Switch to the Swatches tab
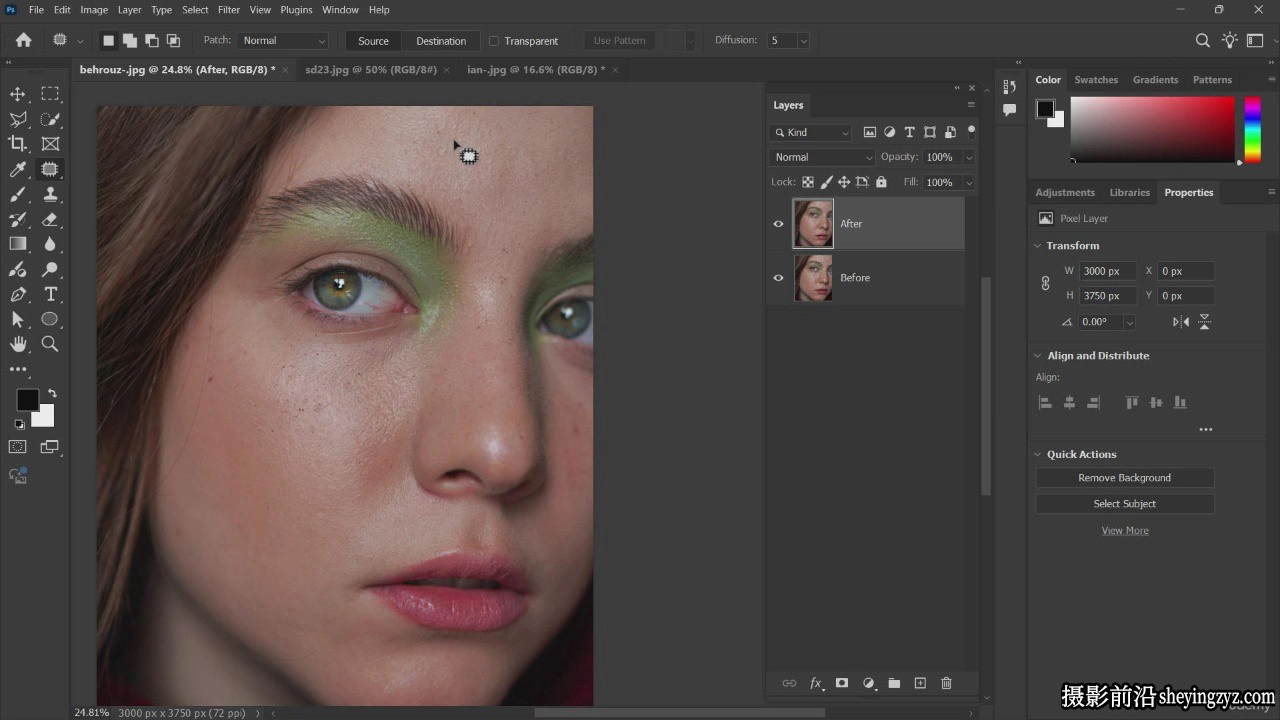 pyautogui.click(x=1096, y=80)
